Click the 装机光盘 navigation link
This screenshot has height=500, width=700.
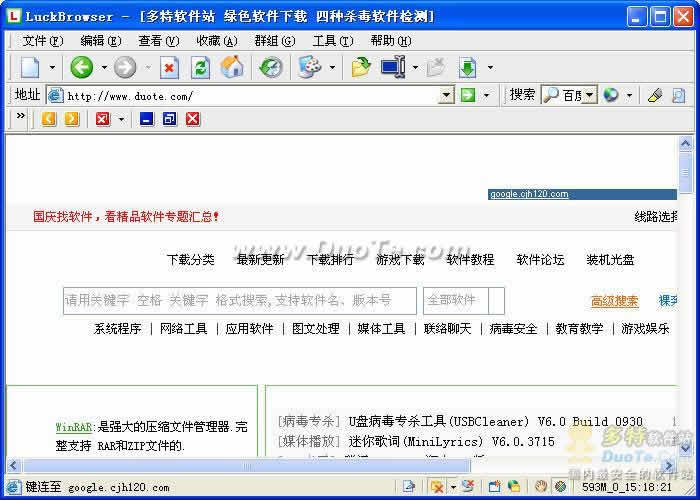(x=610, y=259)
